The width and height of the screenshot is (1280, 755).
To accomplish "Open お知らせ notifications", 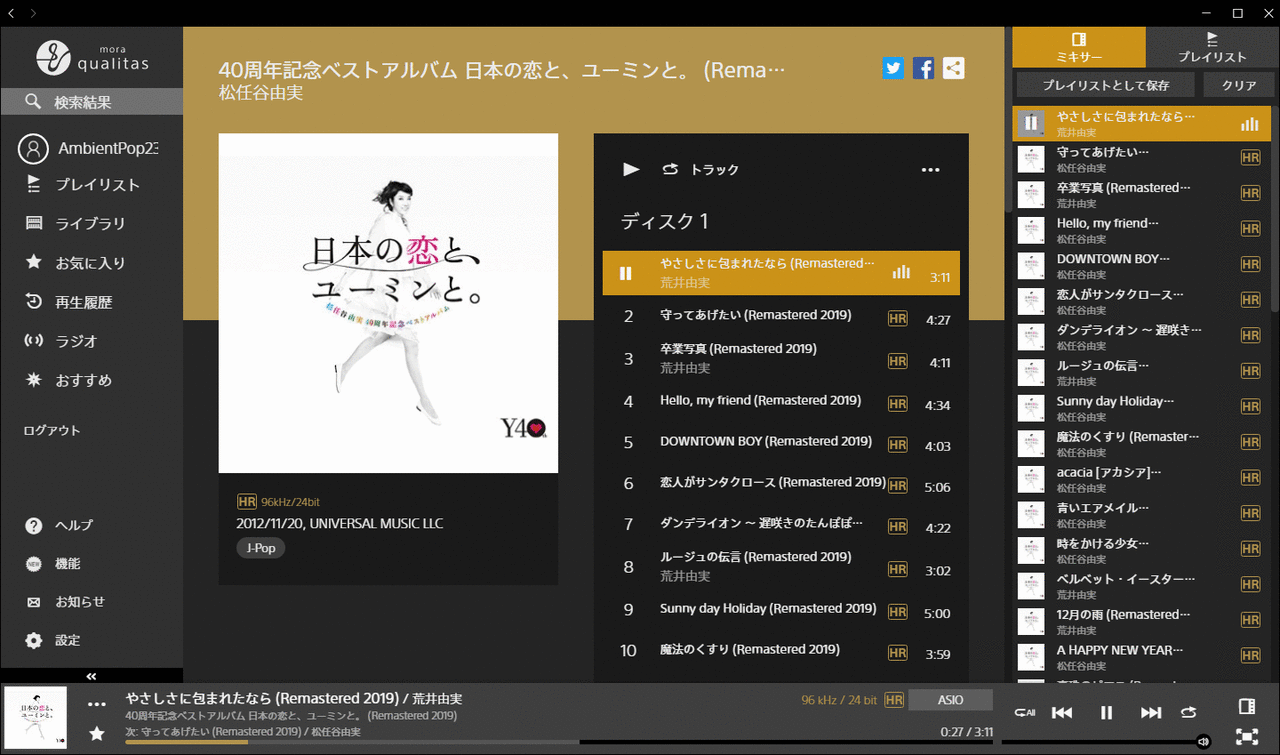I will [66, 601].
